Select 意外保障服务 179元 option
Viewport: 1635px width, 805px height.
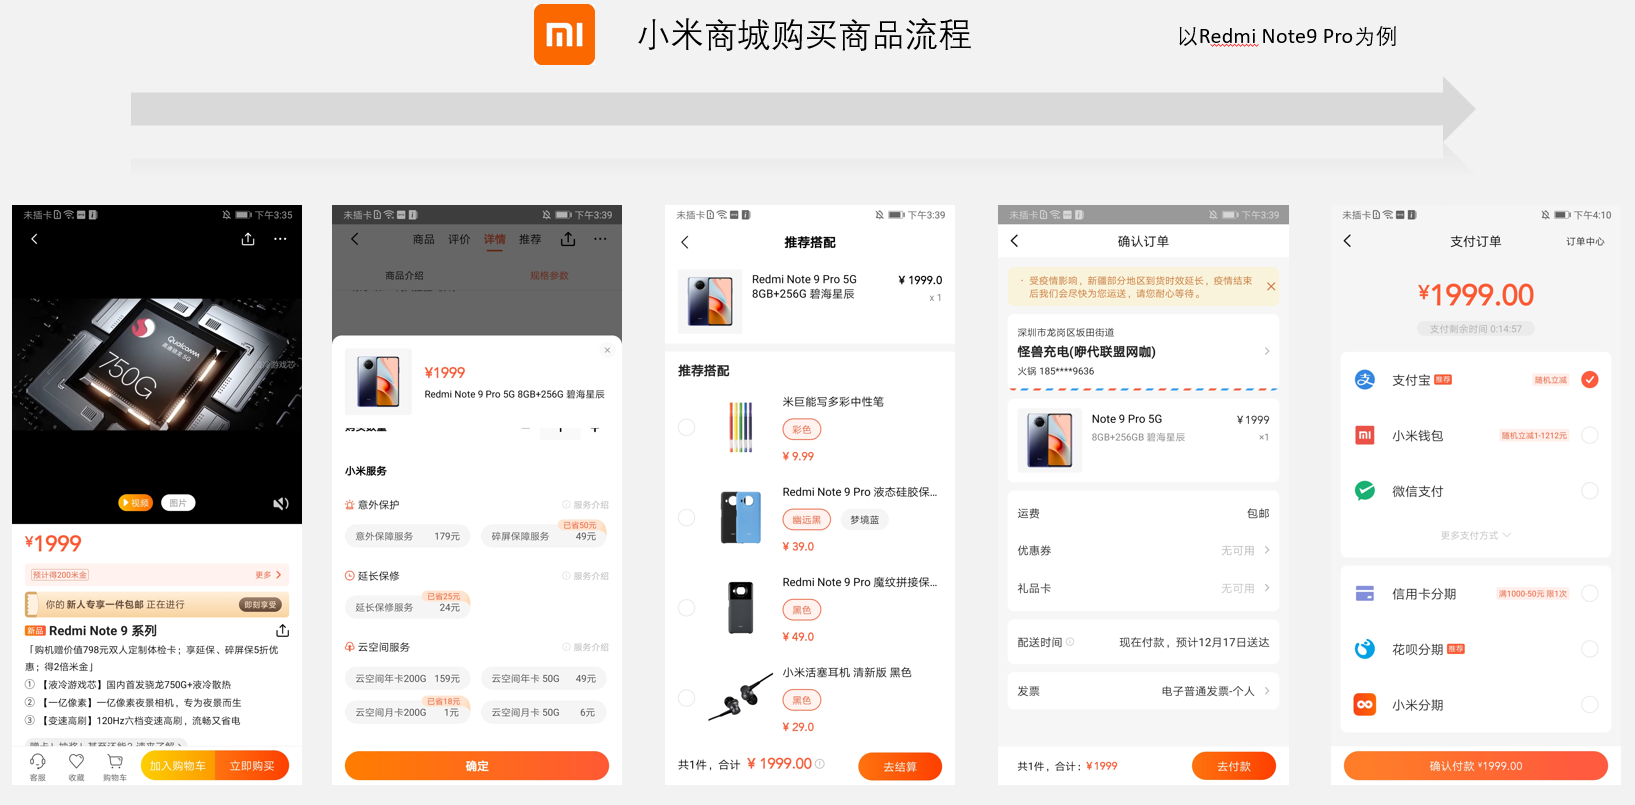(x=408, y=536)
